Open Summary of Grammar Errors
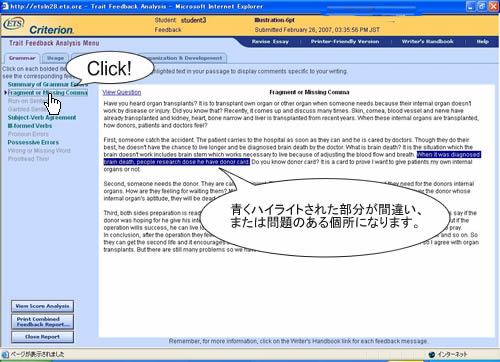500x362 pixels. tap(47, 84)
